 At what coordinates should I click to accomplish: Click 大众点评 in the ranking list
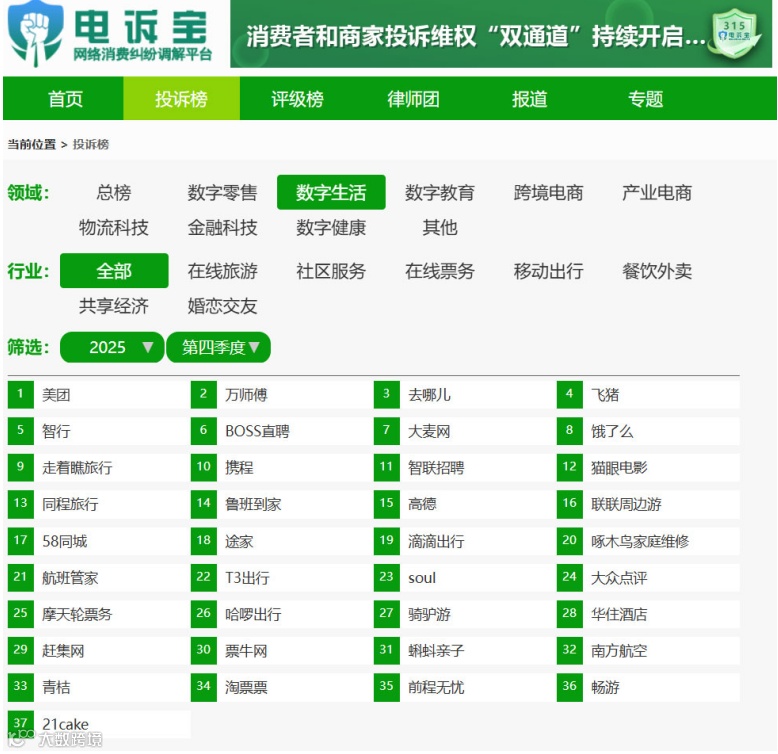coord(619,578)
